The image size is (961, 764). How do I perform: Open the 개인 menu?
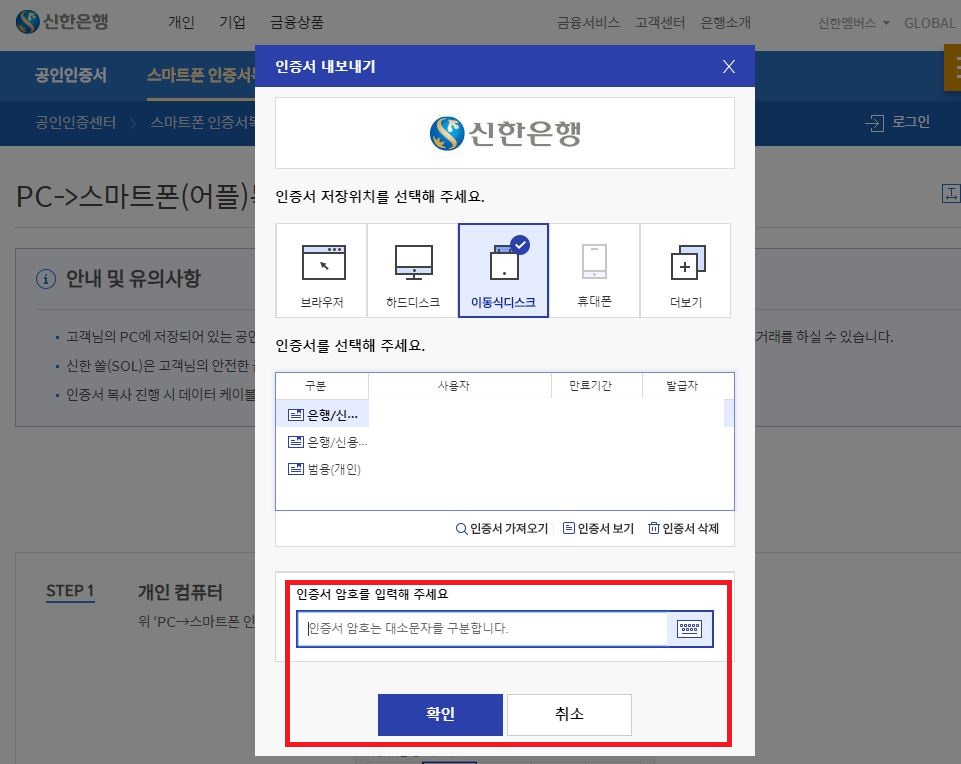[181, 23]
